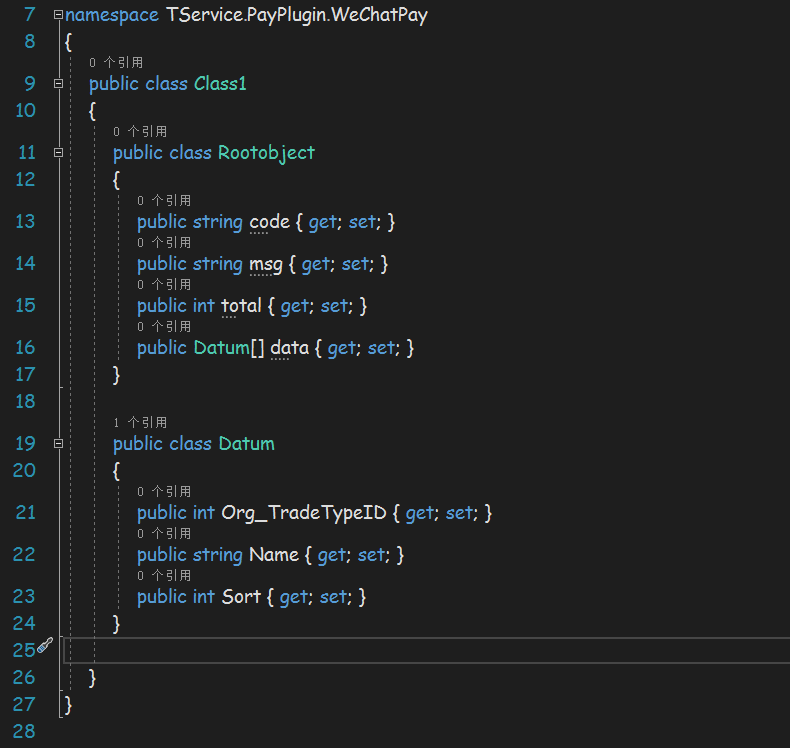Click closing brace on line 24
Viewport: 790px width, 748px height.
point(116,624)
